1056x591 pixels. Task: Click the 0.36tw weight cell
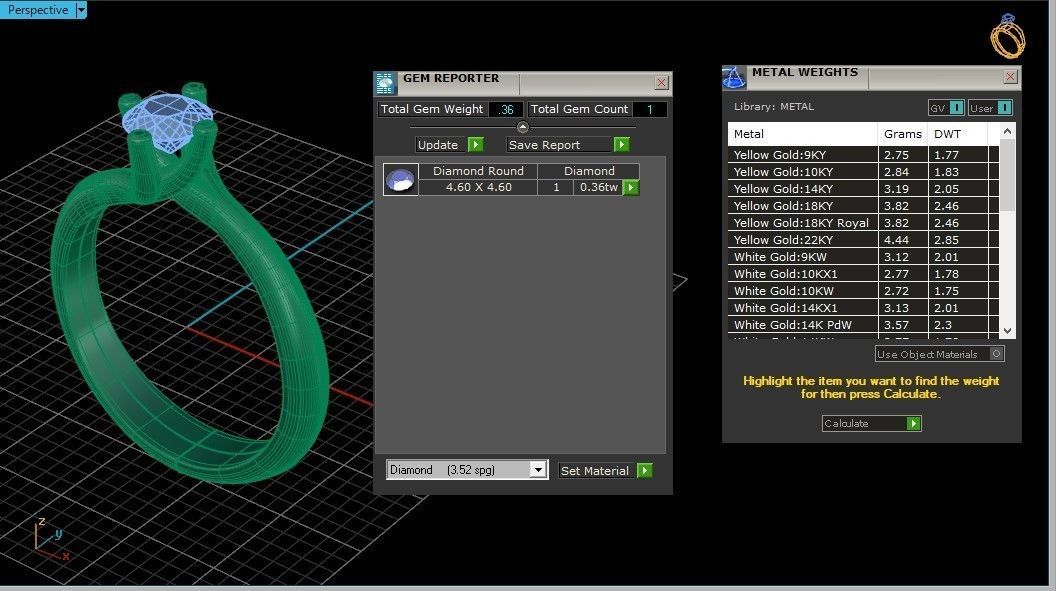[x=598, y=188]
